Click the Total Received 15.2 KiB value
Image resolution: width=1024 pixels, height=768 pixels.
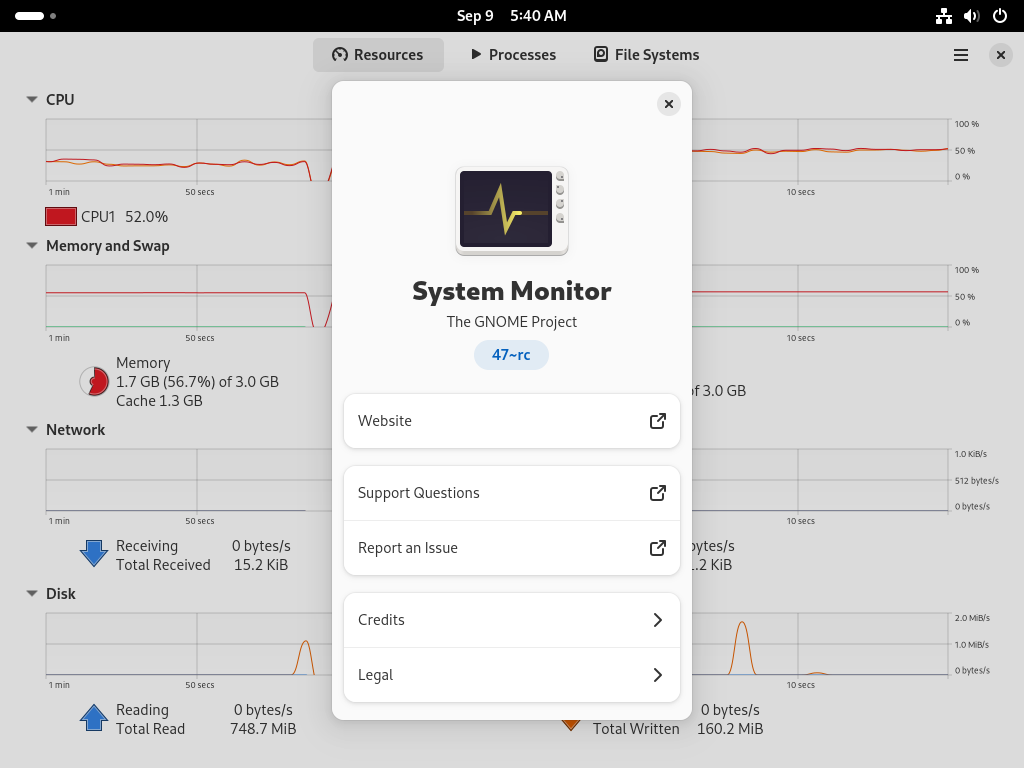261,565
